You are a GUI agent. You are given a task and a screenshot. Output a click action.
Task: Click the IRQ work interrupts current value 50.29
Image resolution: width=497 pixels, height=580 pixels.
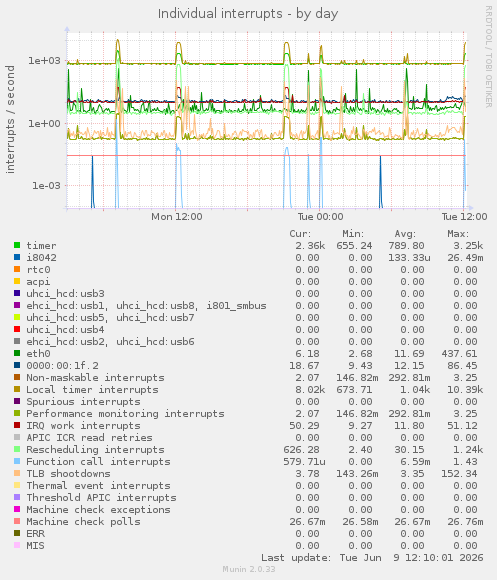(x=304, y=425)
